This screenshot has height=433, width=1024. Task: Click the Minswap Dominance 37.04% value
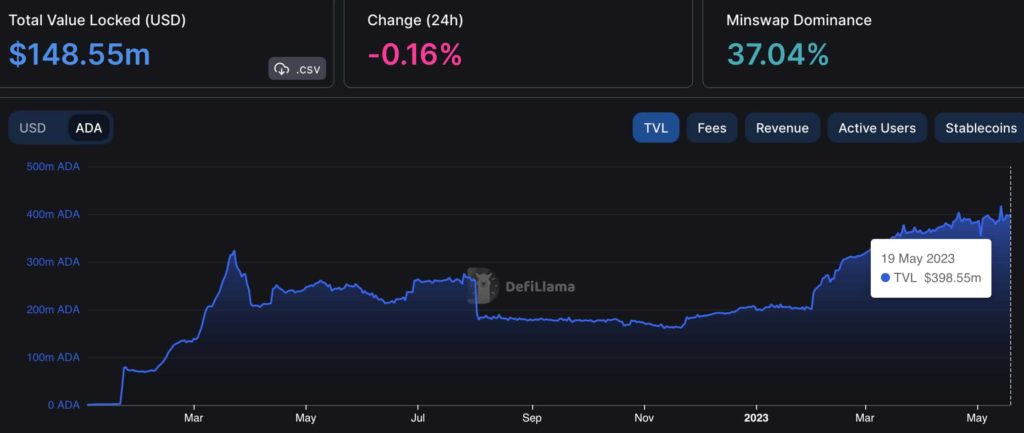pyautogui.click(x=778, y=55)
